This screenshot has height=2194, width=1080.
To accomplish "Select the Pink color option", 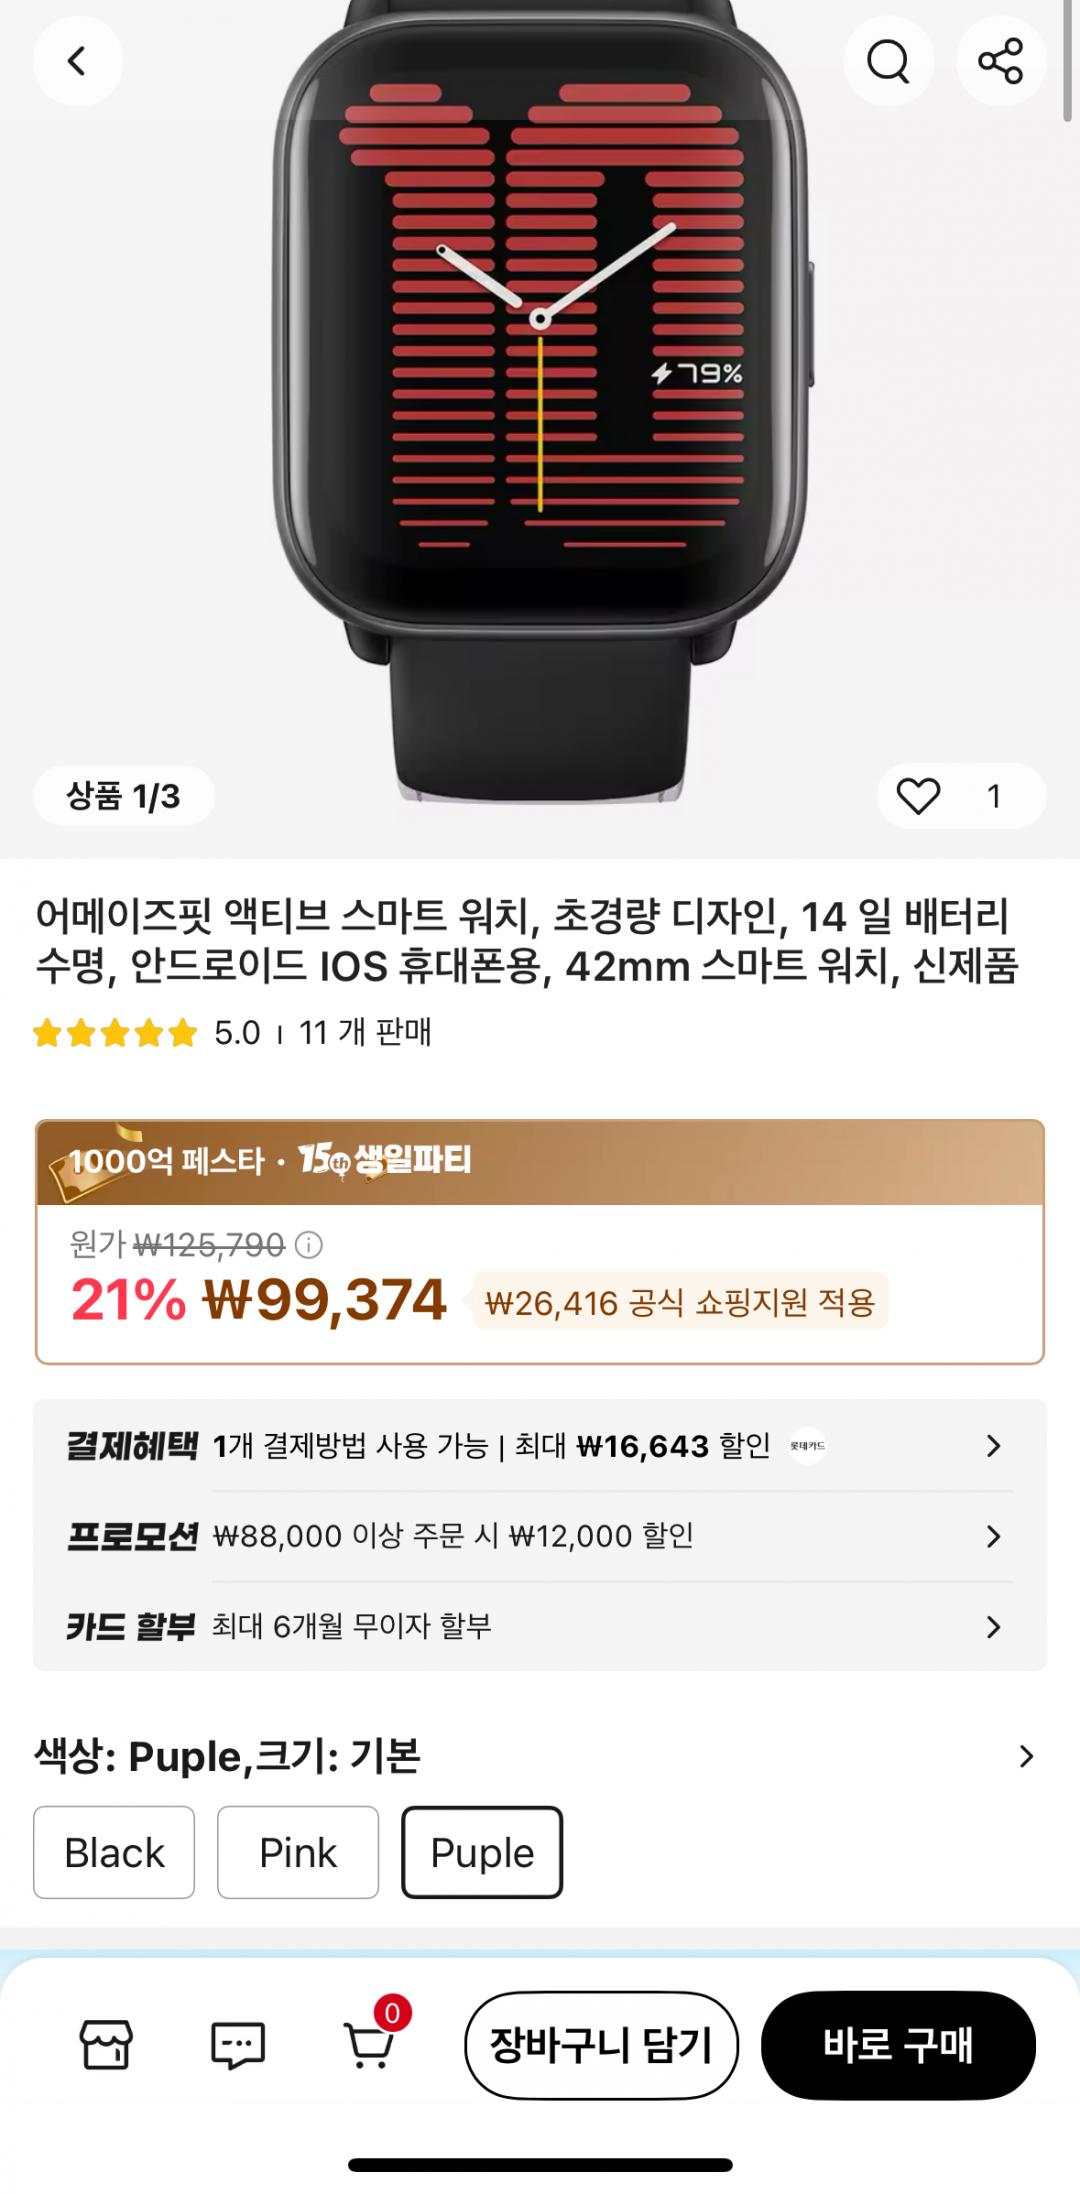I will pos(298,1852).
